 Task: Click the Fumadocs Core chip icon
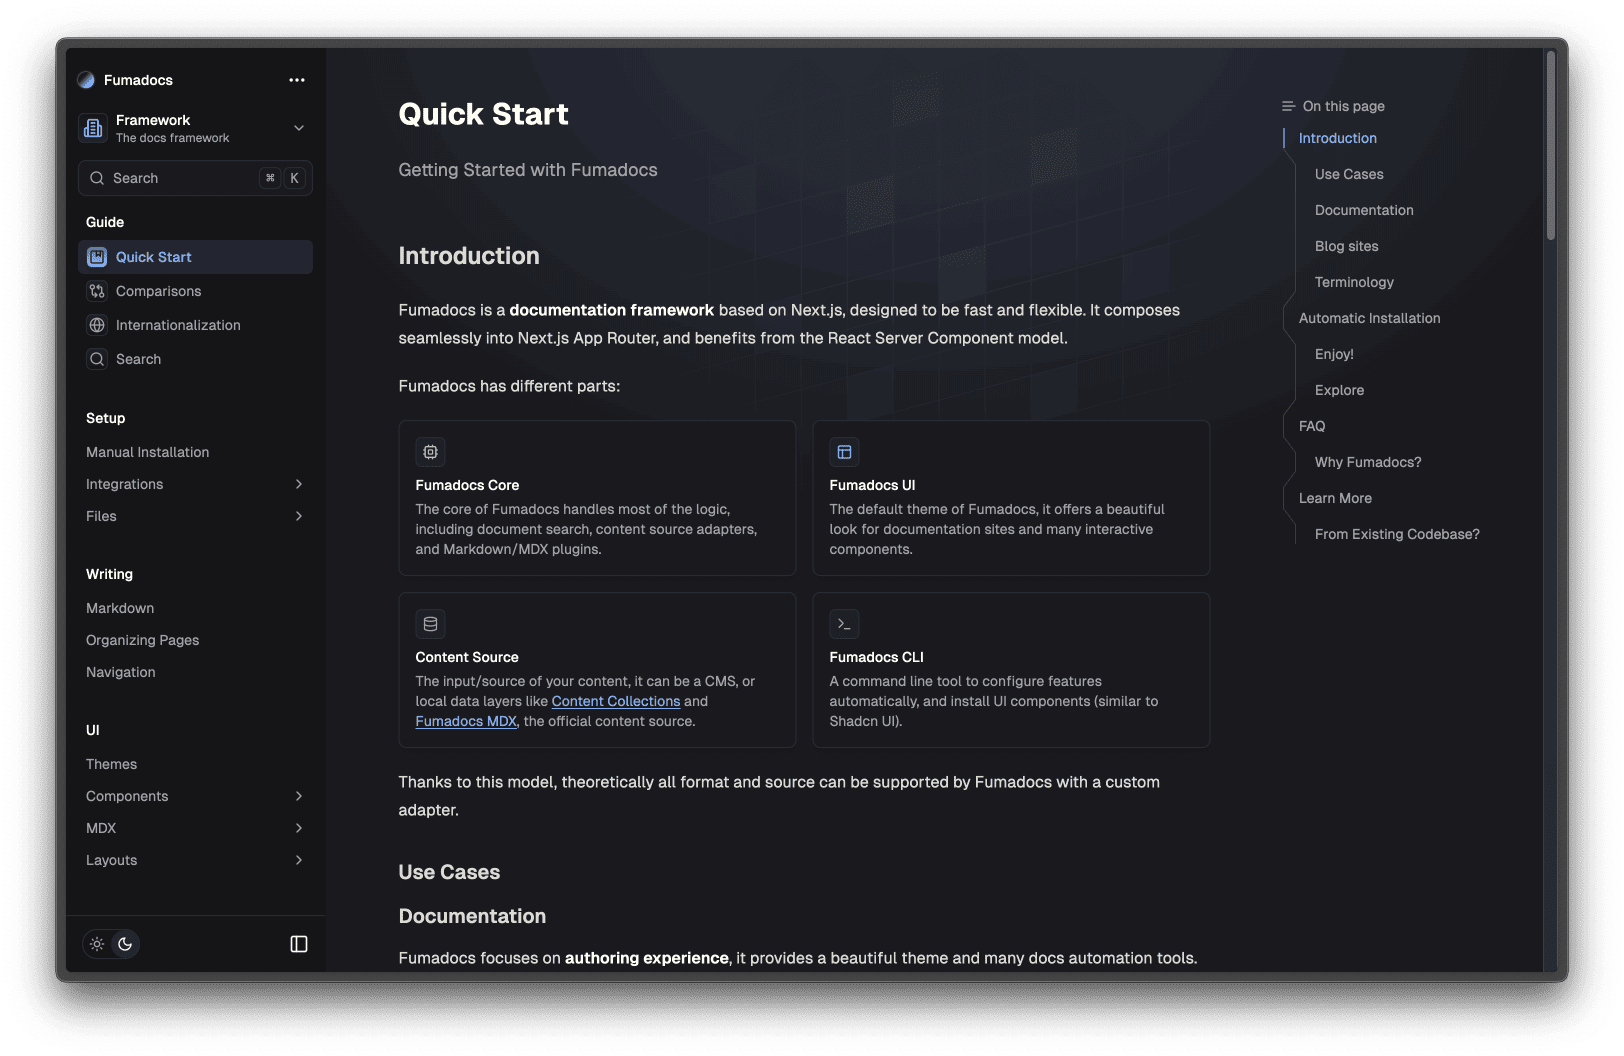point(430,452)
